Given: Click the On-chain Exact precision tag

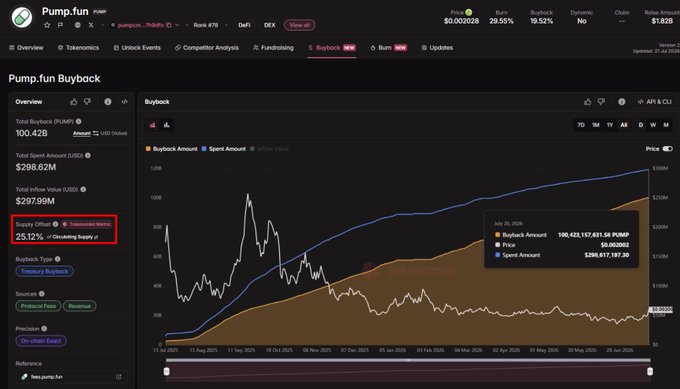Looking at the screenshot, I should click(x=41, y=341).
